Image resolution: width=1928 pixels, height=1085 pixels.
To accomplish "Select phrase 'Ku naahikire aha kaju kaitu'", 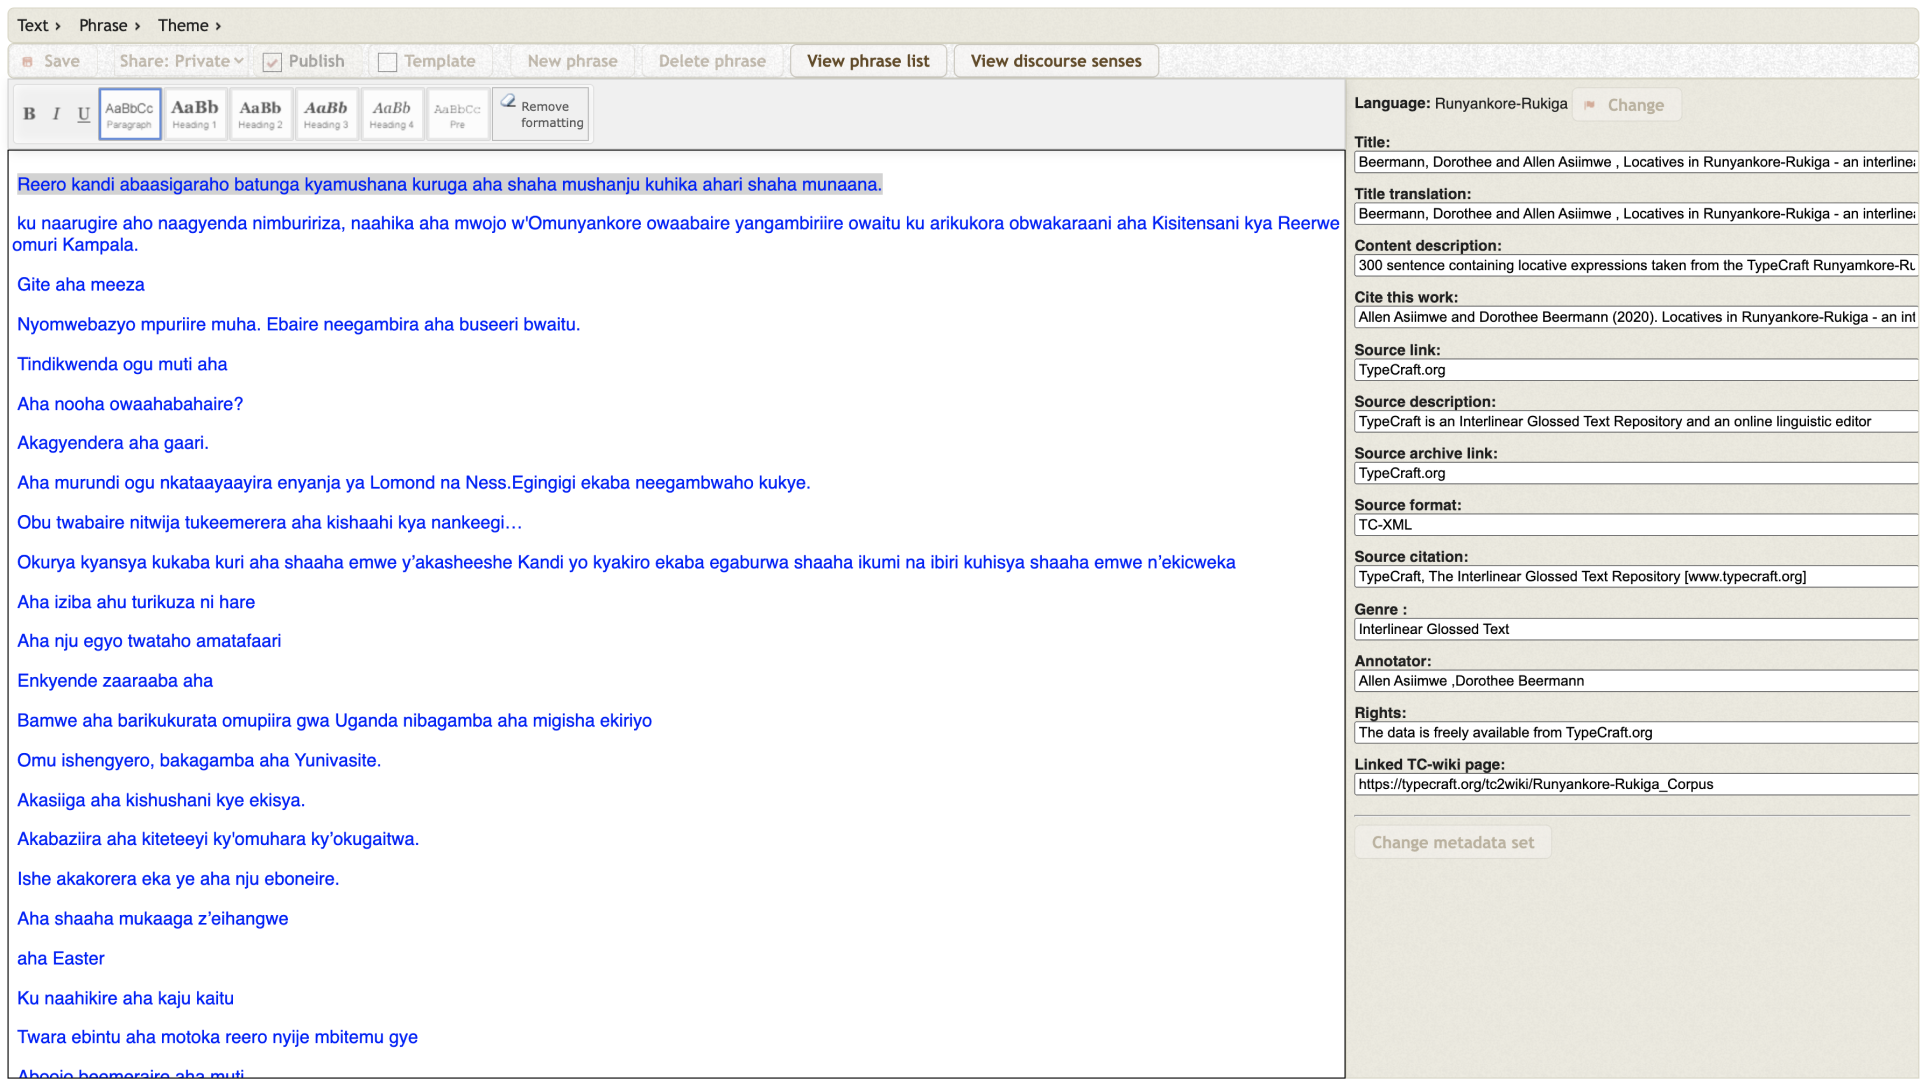I will click(125, 999).
